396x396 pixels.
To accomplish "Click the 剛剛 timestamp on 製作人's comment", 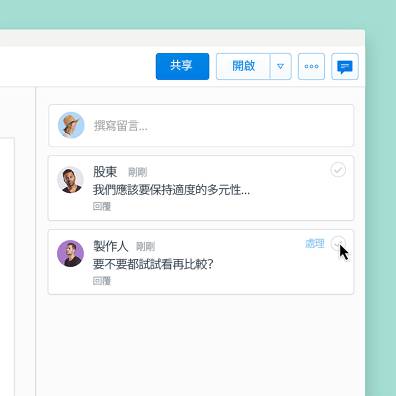I will tap(146, 247).
